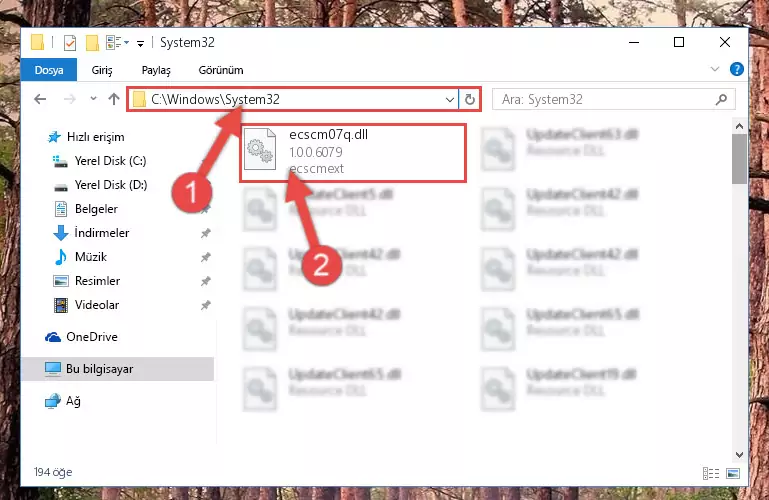
Task: Open the Help question mark icon
Action: pyautogui.click(x=737, y=69)
